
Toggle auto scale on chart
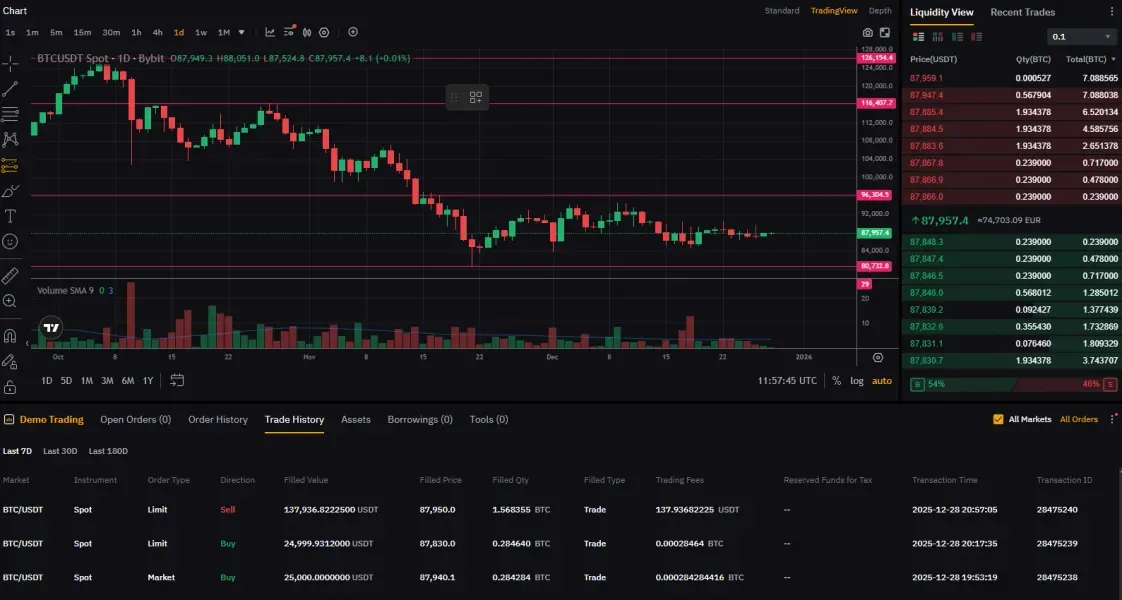coord(882,381)
